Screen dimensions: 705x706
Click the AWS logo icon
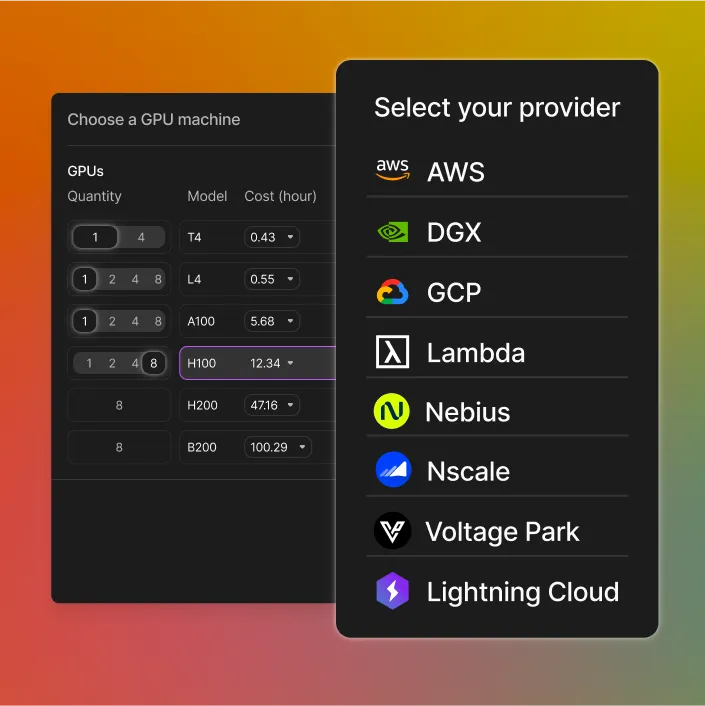pos(392,170)
